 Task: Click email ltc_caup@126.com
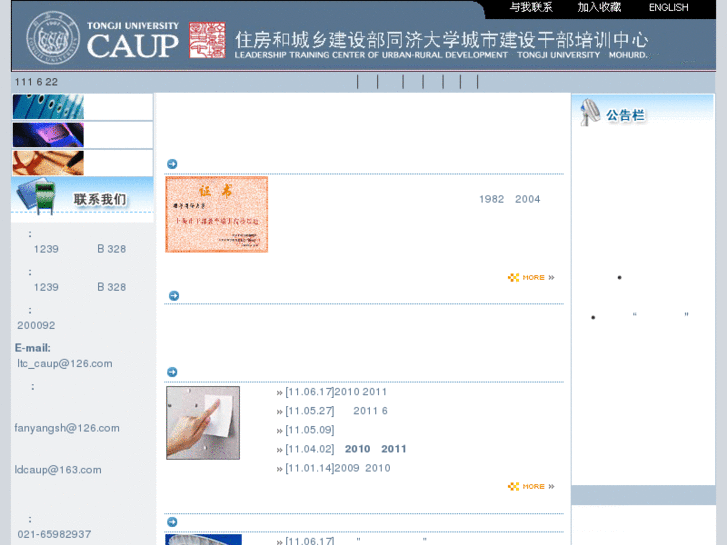pos(64,363)
